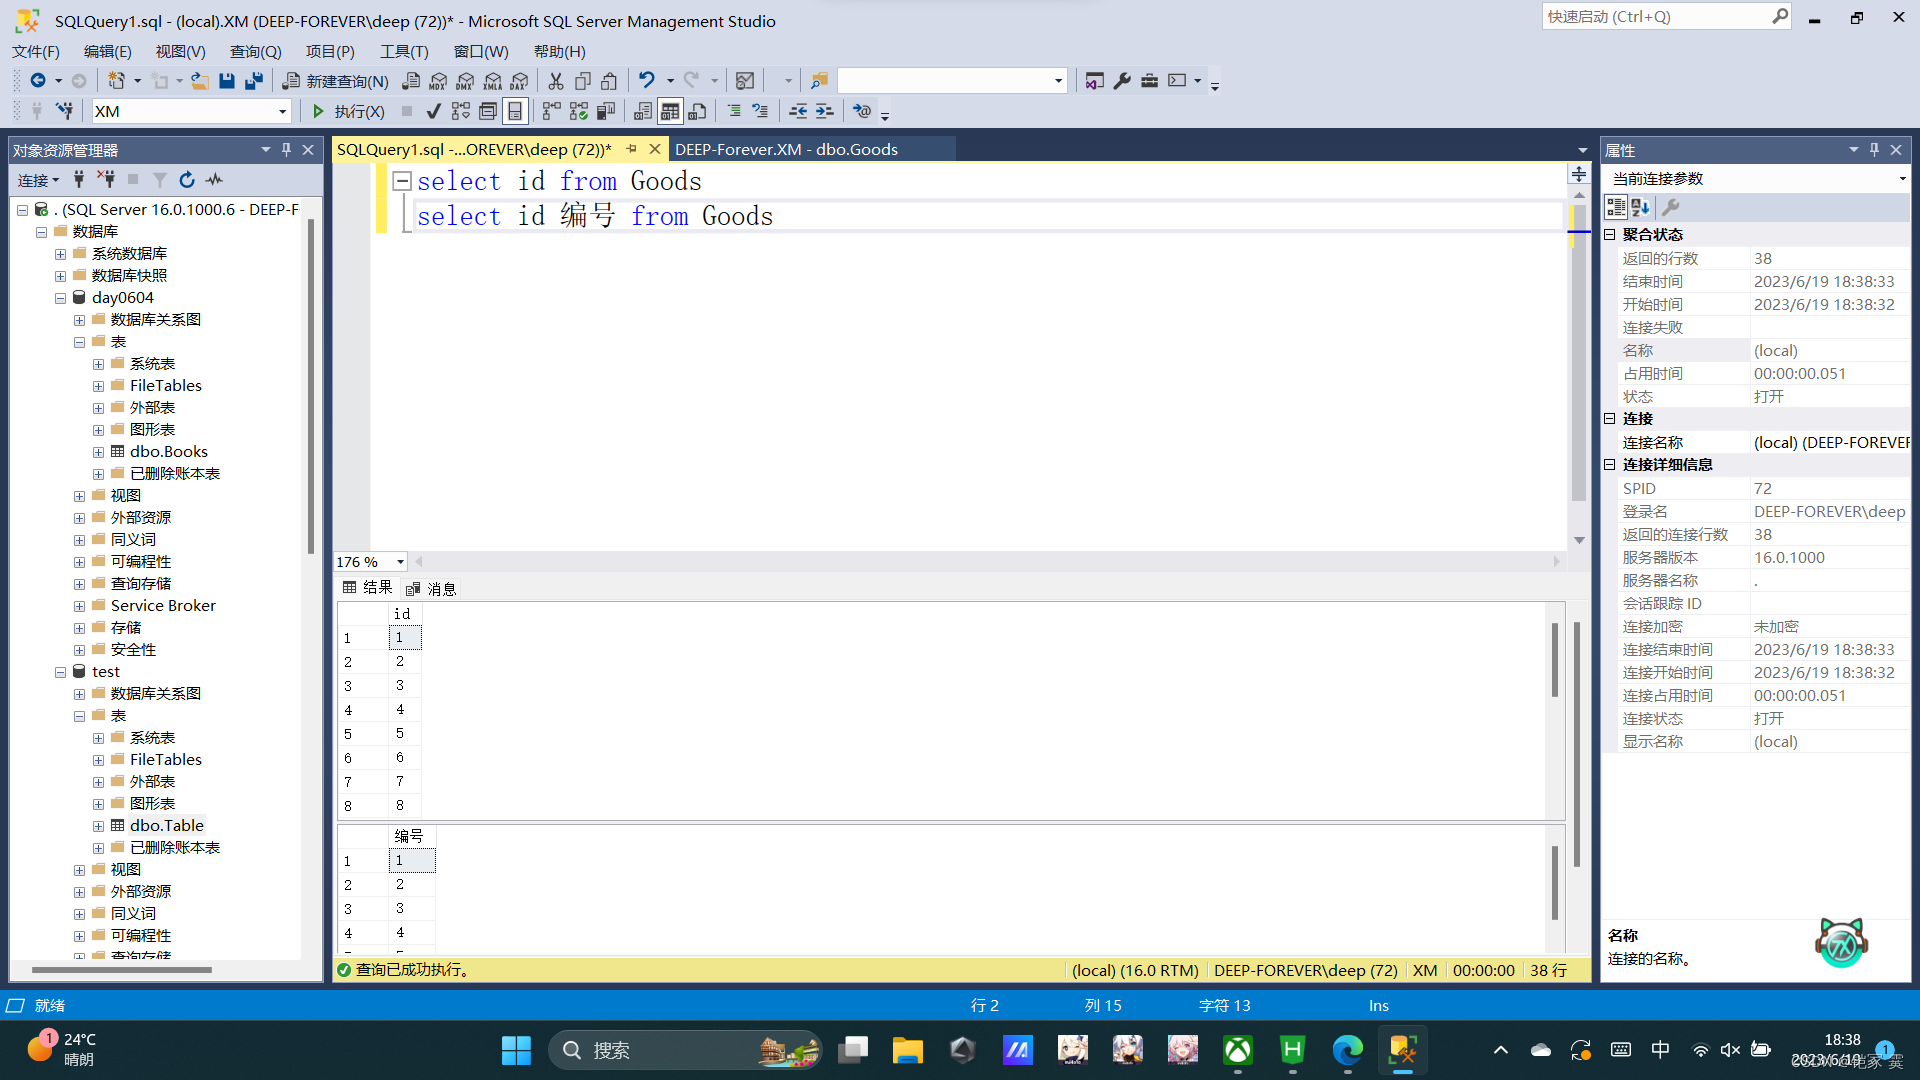Collapse the day0604 database node
1920x1080 pixels.
pyautogui.click(x=60, y=298)
